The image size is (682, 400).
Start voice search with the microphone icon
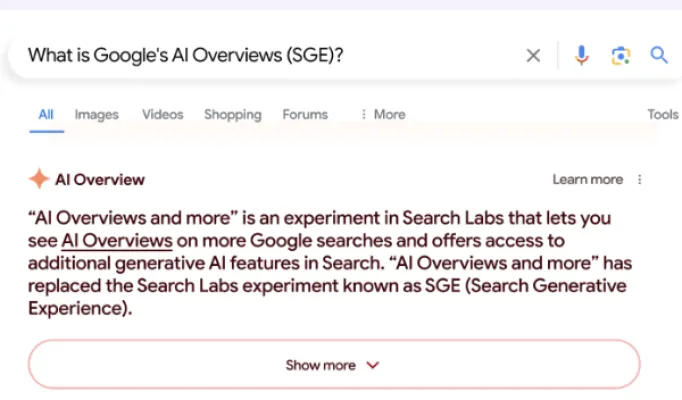pos(581,55)
